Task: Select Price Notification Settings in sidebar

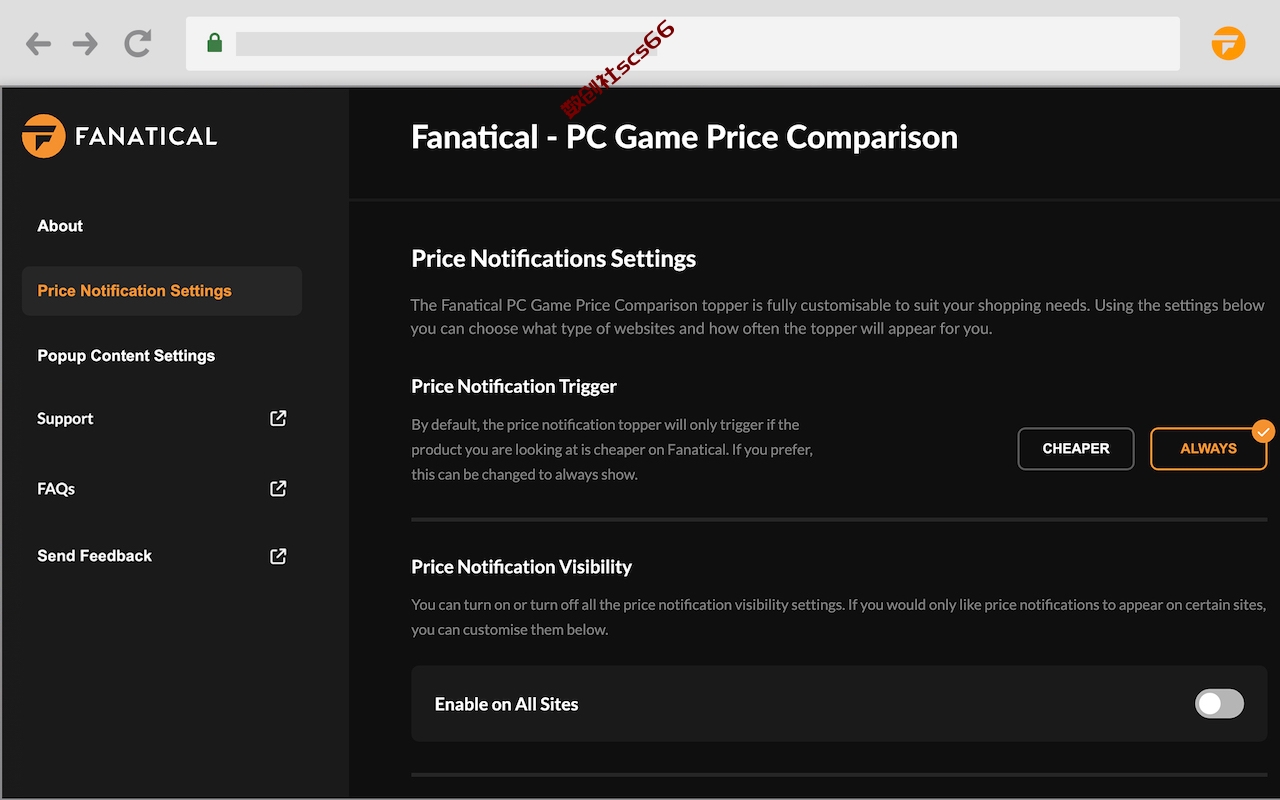Action: click(x=162, y=291)
